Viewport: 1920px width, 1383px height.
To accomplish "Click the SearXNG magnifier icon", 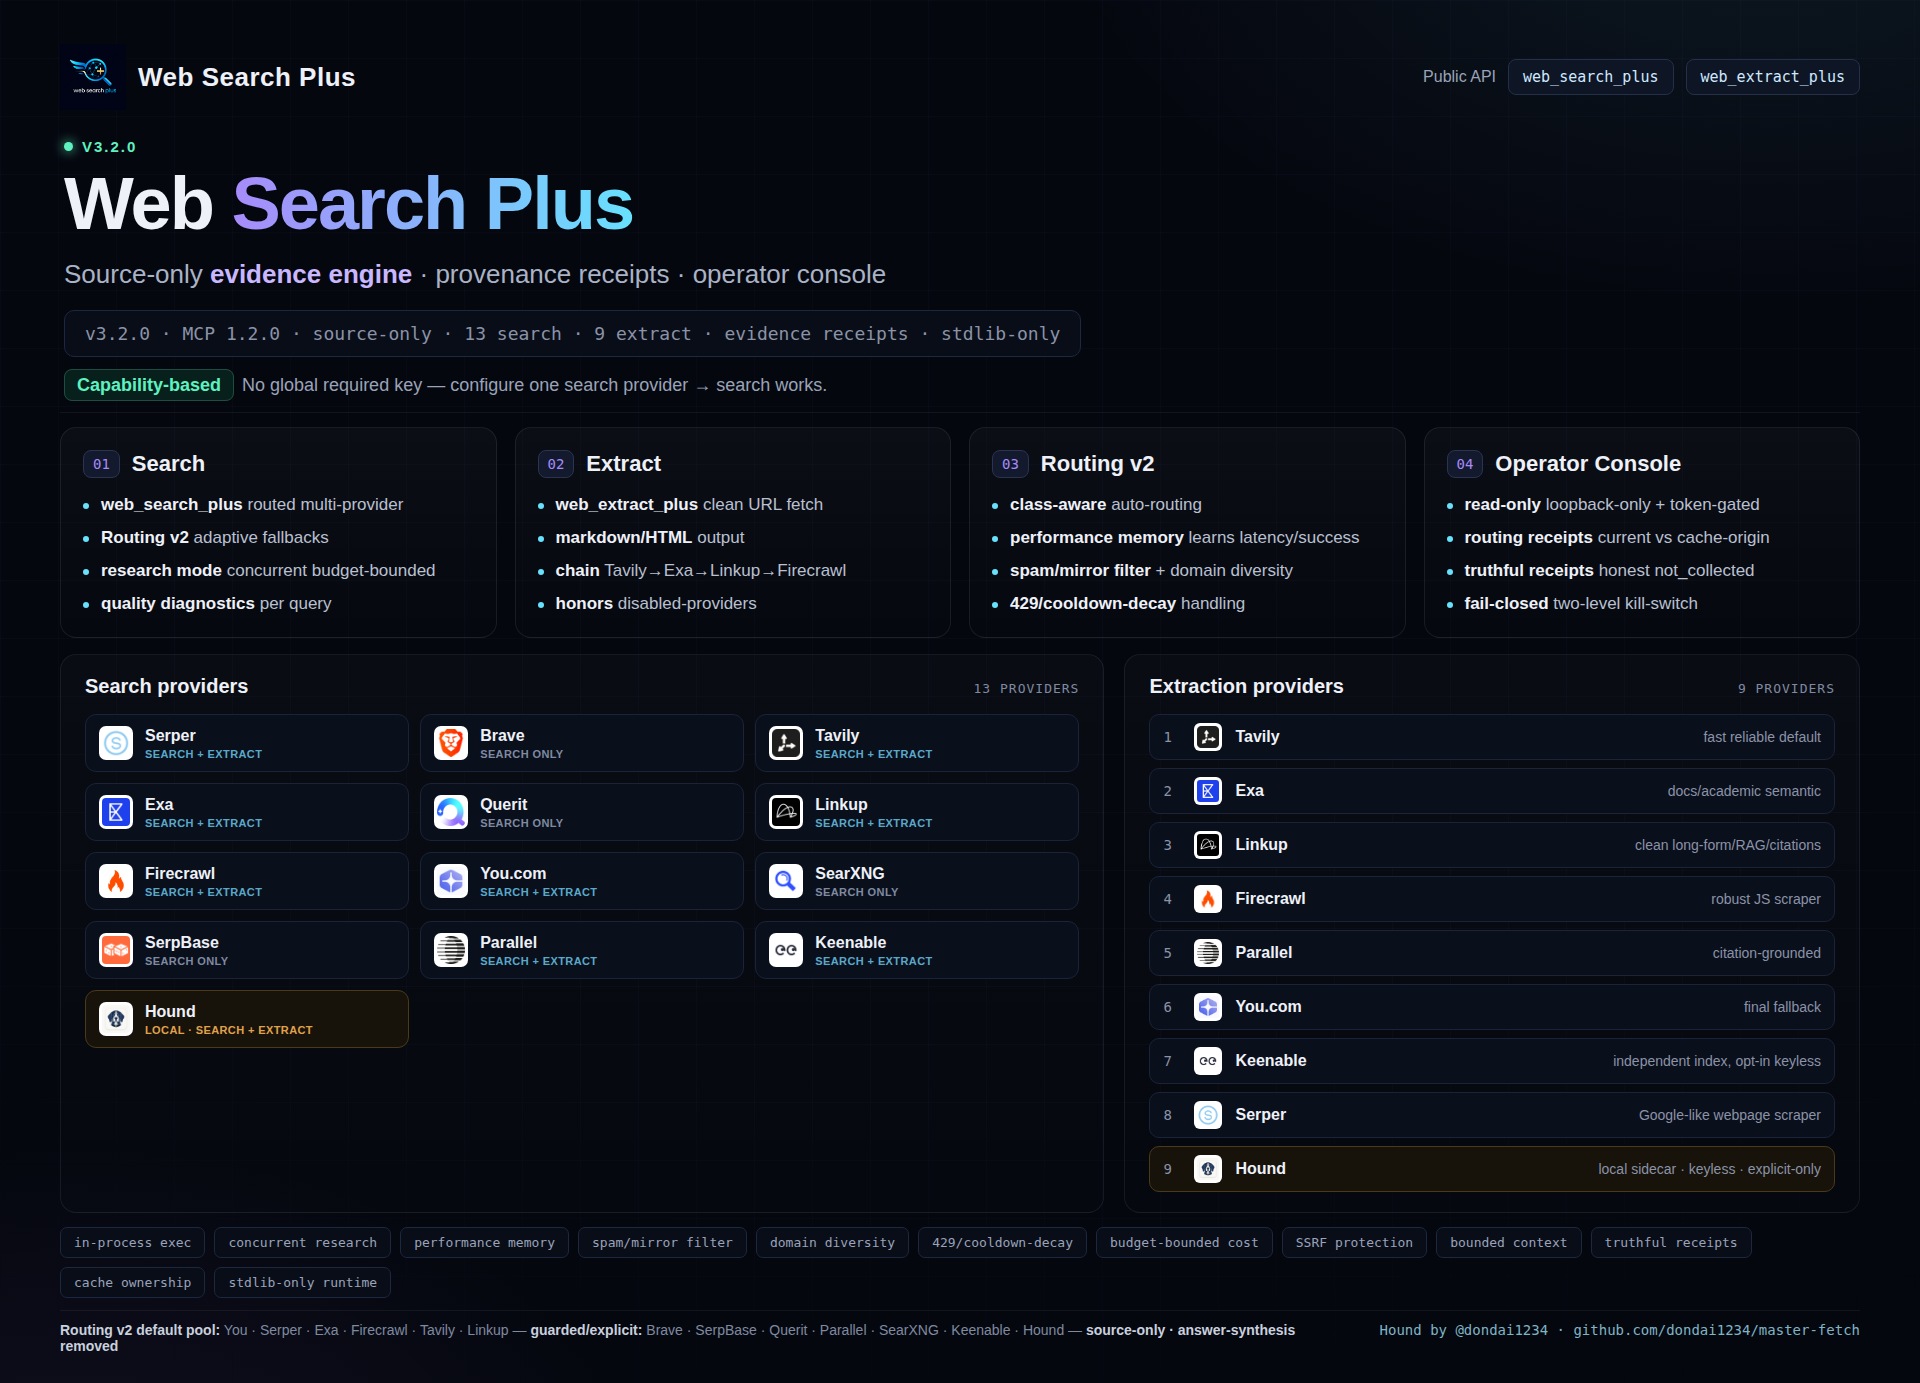I will pyautogui.click(x=786, y=881).
